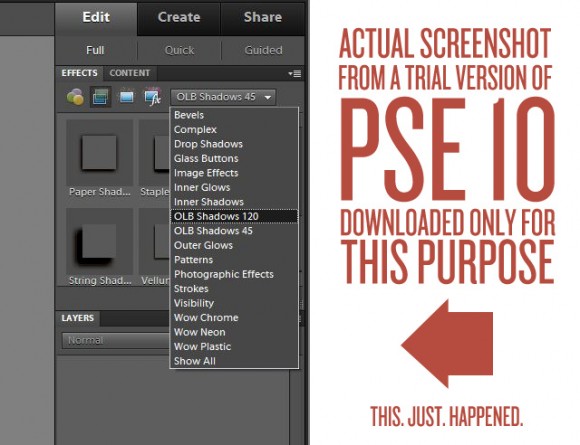Viewport: 580px width, 445px height.
Task: Switch to the Edit tab
Action: coord(96,17)
